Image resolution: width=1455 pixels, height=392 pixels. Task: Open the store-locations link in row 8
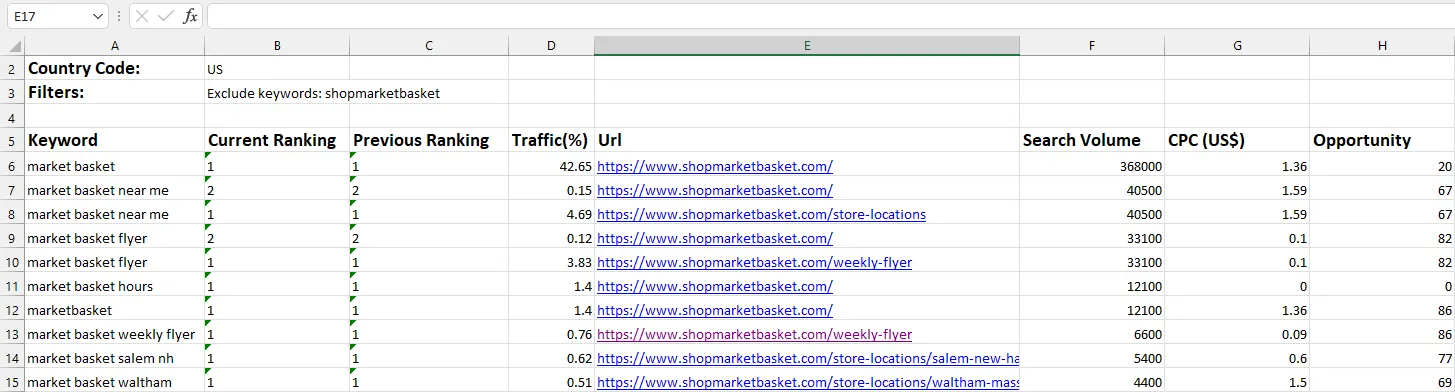tap(761, 214)
